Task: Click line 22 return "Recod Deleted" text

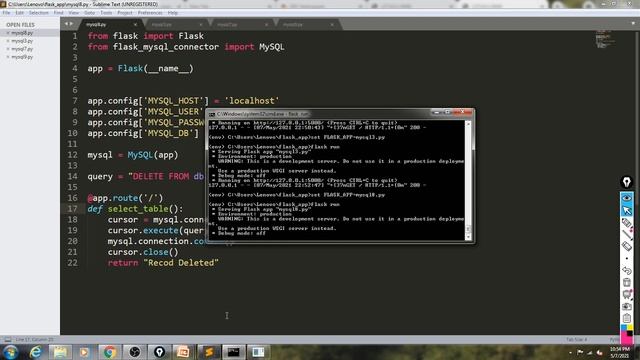Action: click(163, 263)
